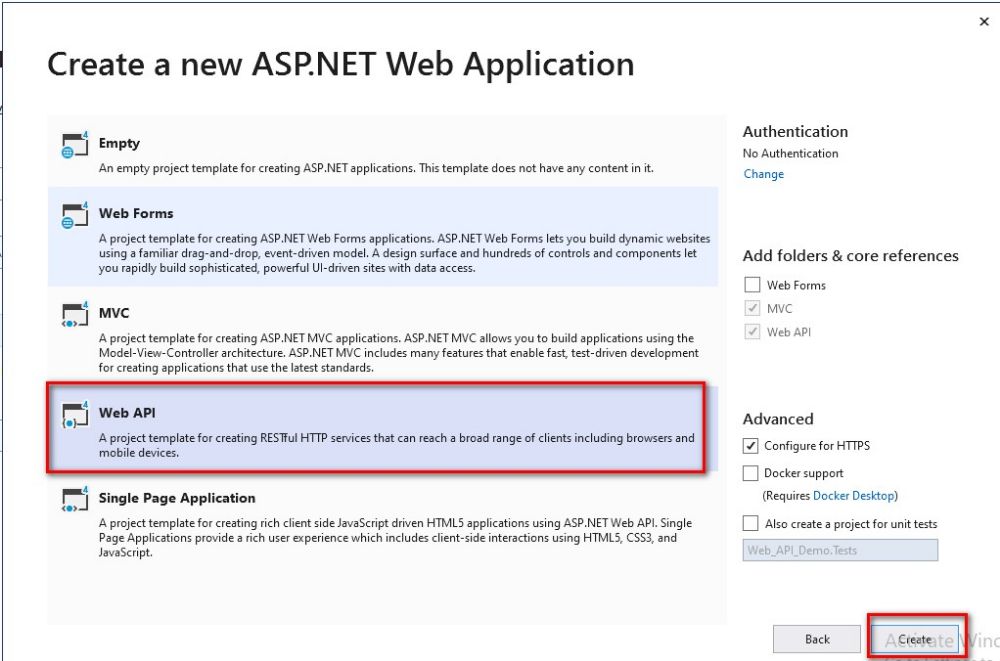Click the Back button
Viewport: 1000px width, 661px height.
[817, 639]
